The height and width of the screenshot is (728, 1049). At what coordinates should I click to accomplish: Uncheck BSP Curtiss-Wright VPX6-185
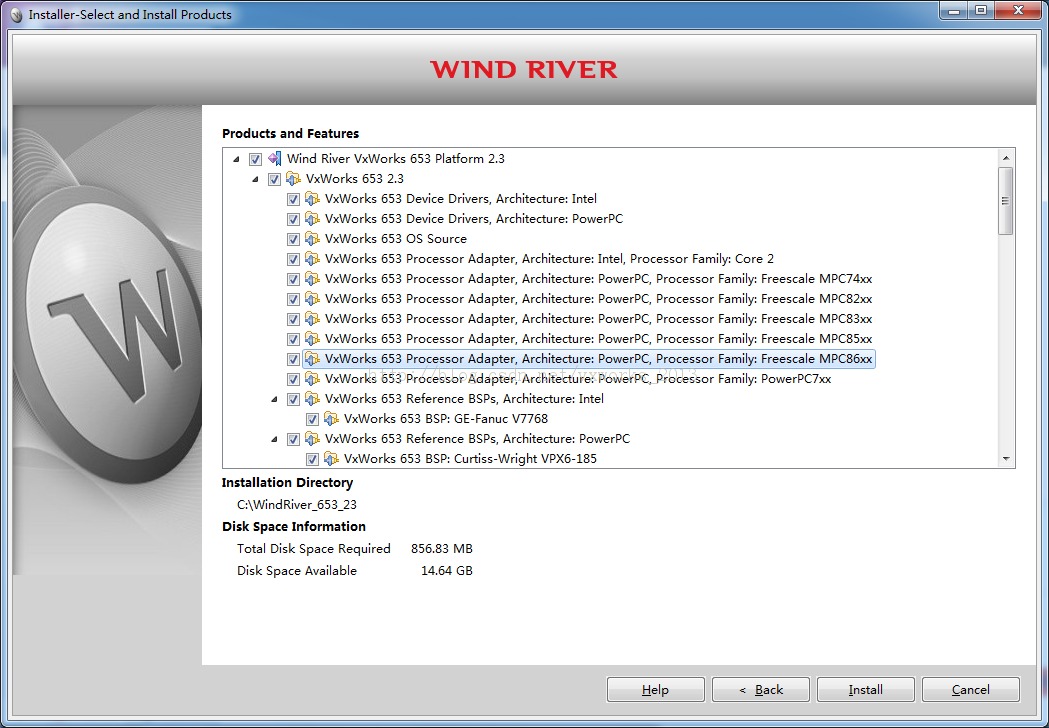(312, 460)
